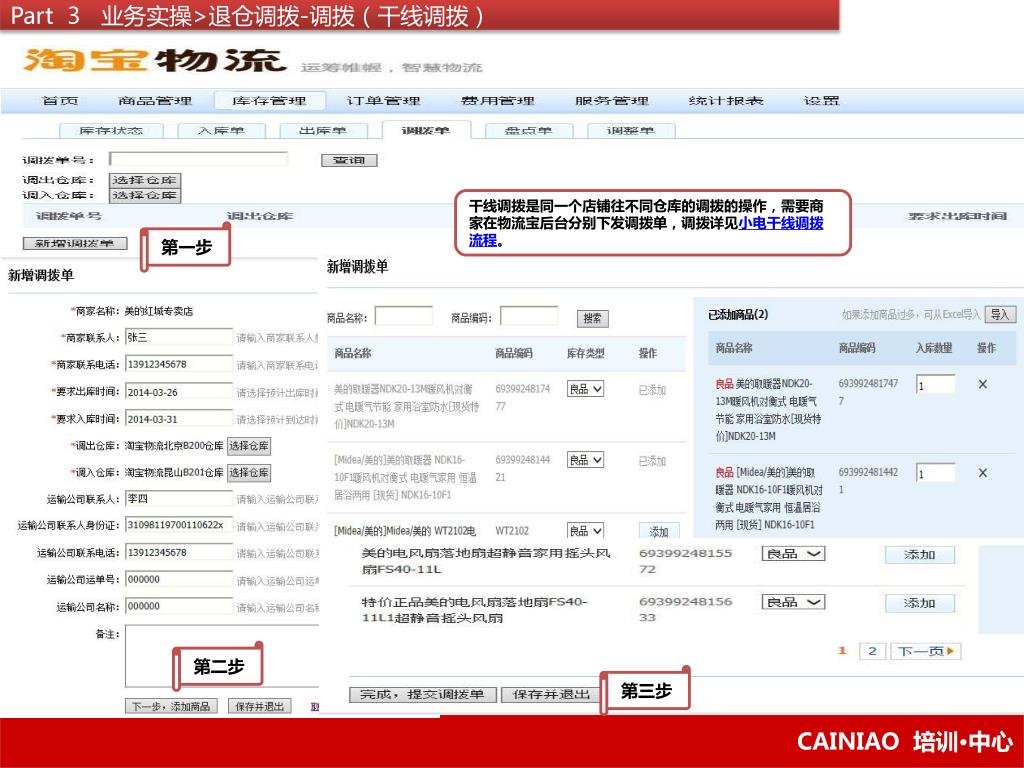
Task: Click product code WT2102 cell
Action: click(x=512, y=531)
